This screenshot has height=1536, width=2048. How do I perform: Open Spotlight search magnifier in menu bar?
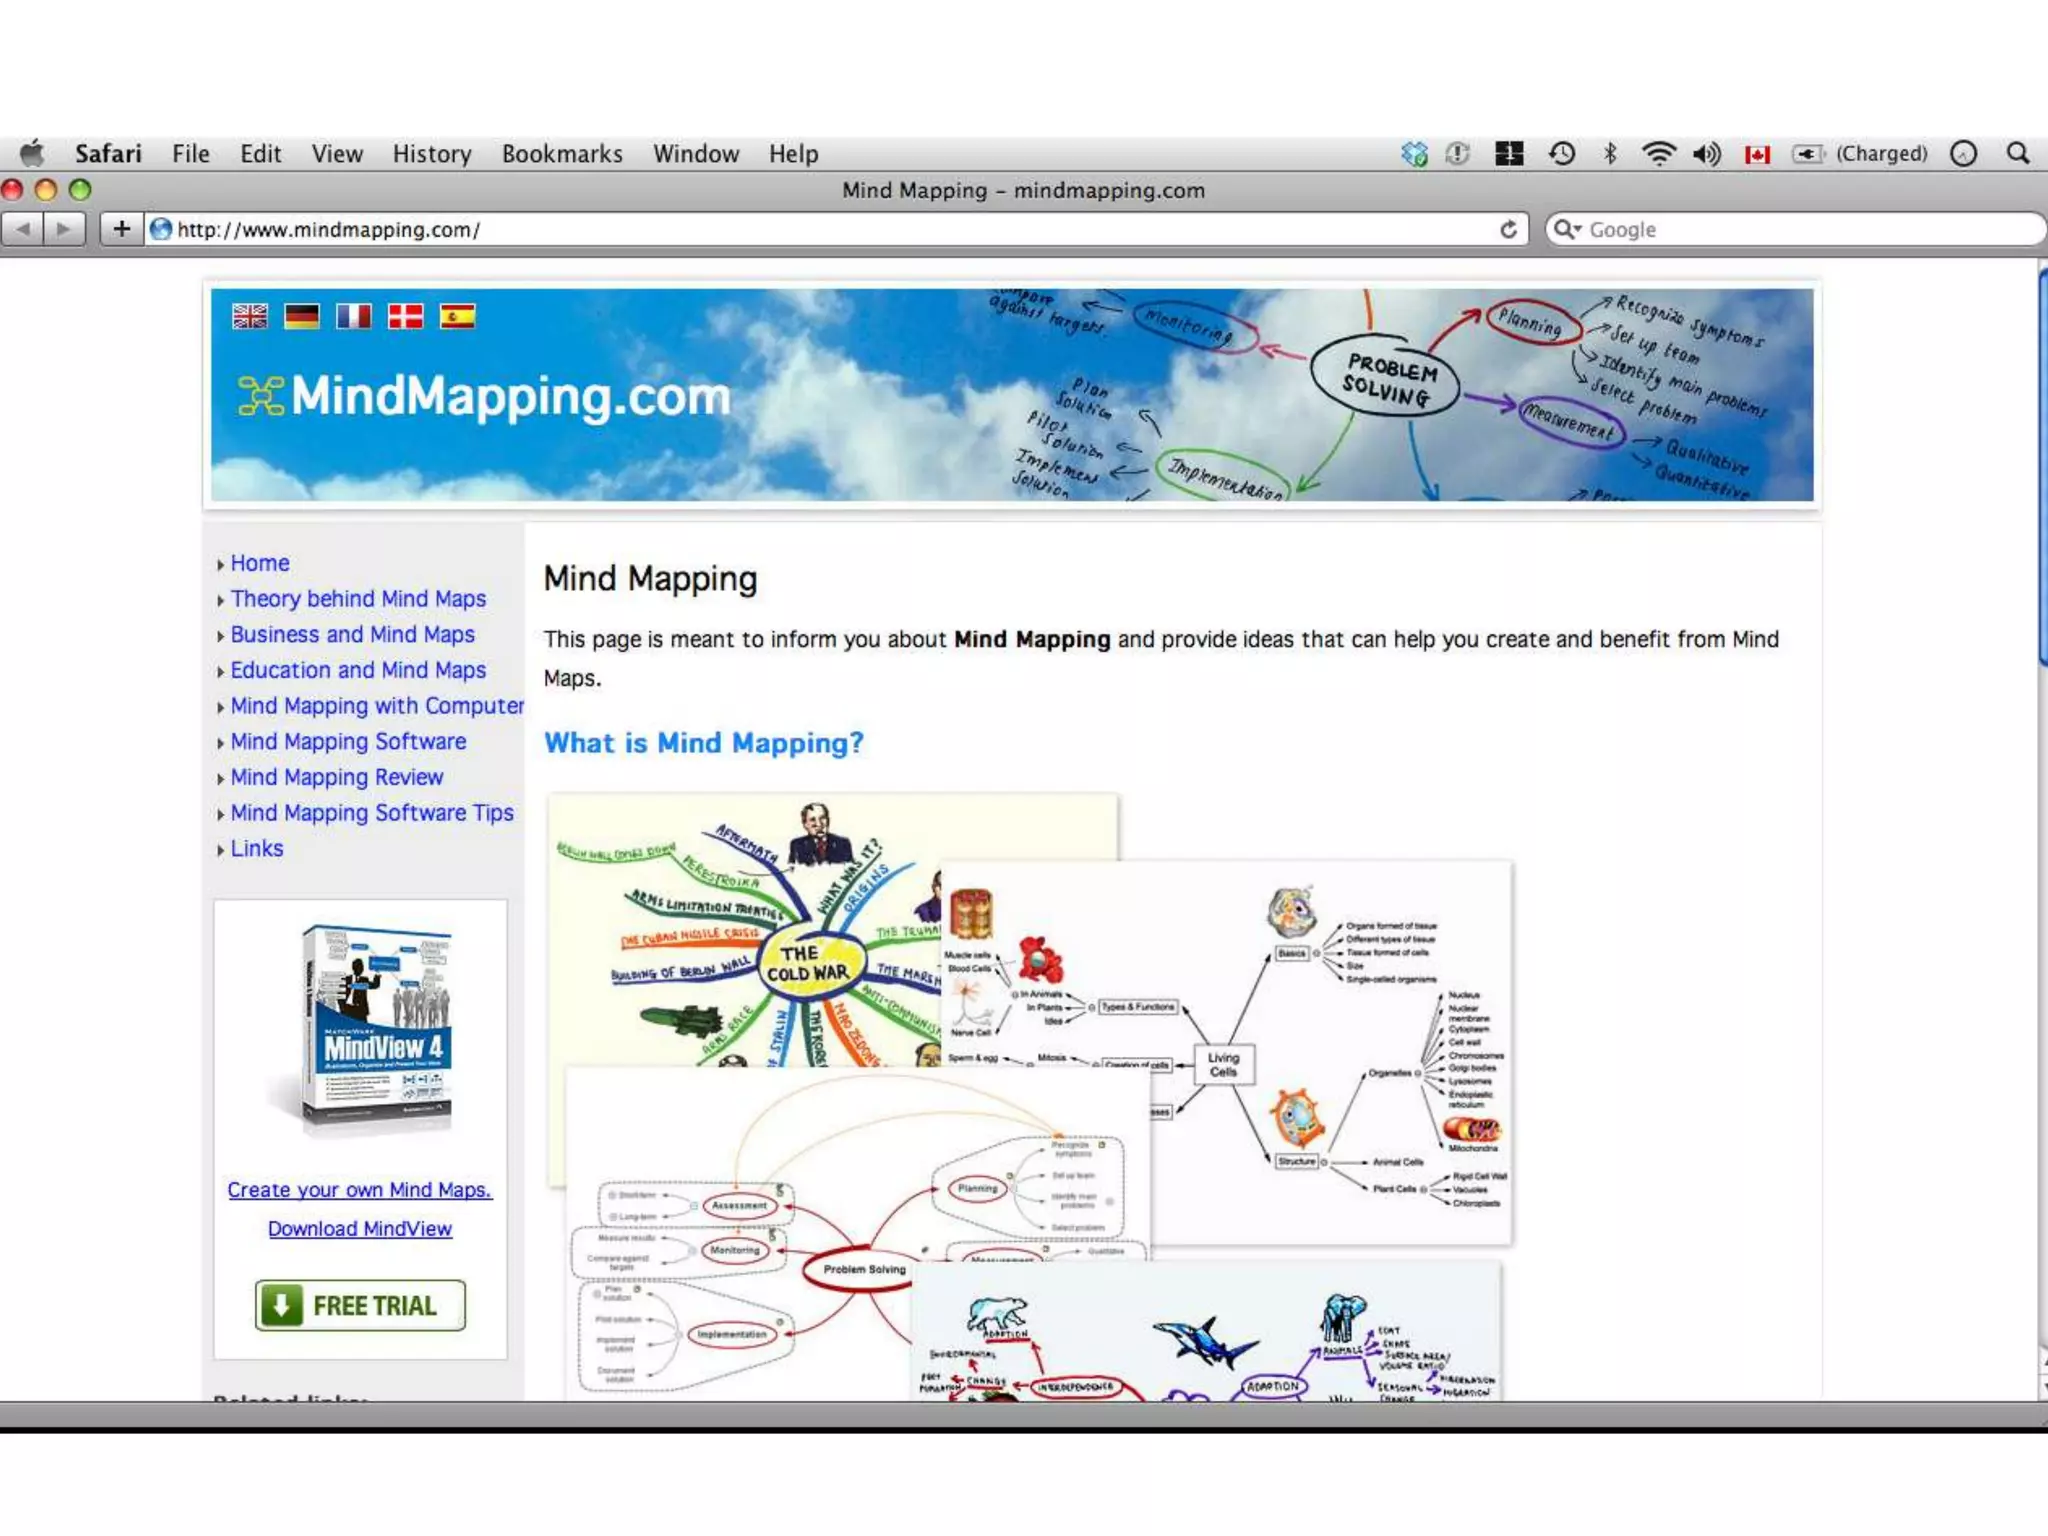coord(2018,153)
